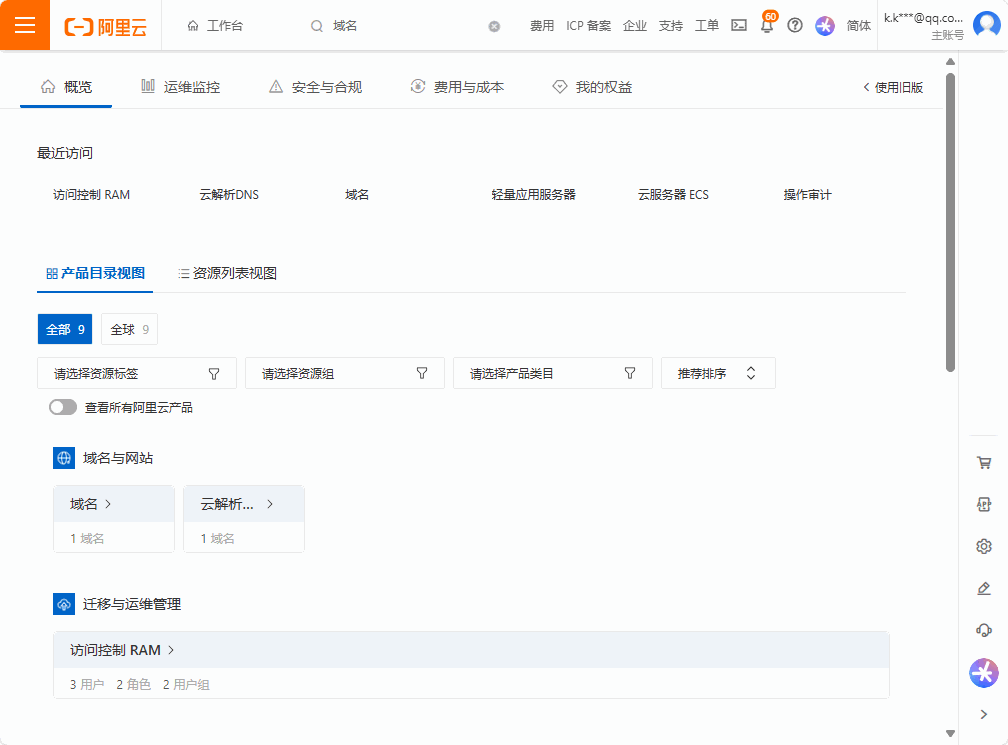Image resolution: width=1008 pixels, height=745 pixels.
Task: Select the 全球 9 region filter
Action: point(129,329)
